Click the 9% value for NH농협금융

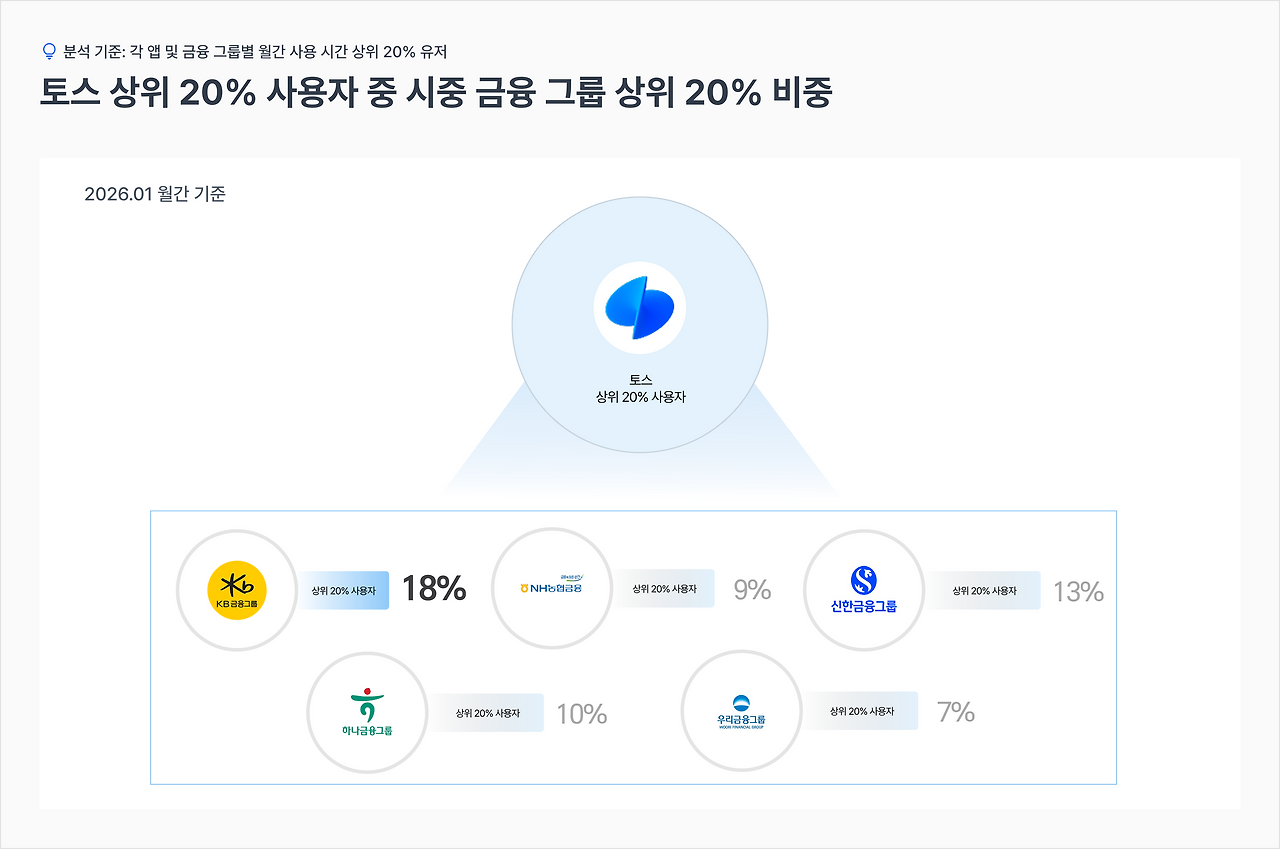pyautogui.click(x=752, y=590)
